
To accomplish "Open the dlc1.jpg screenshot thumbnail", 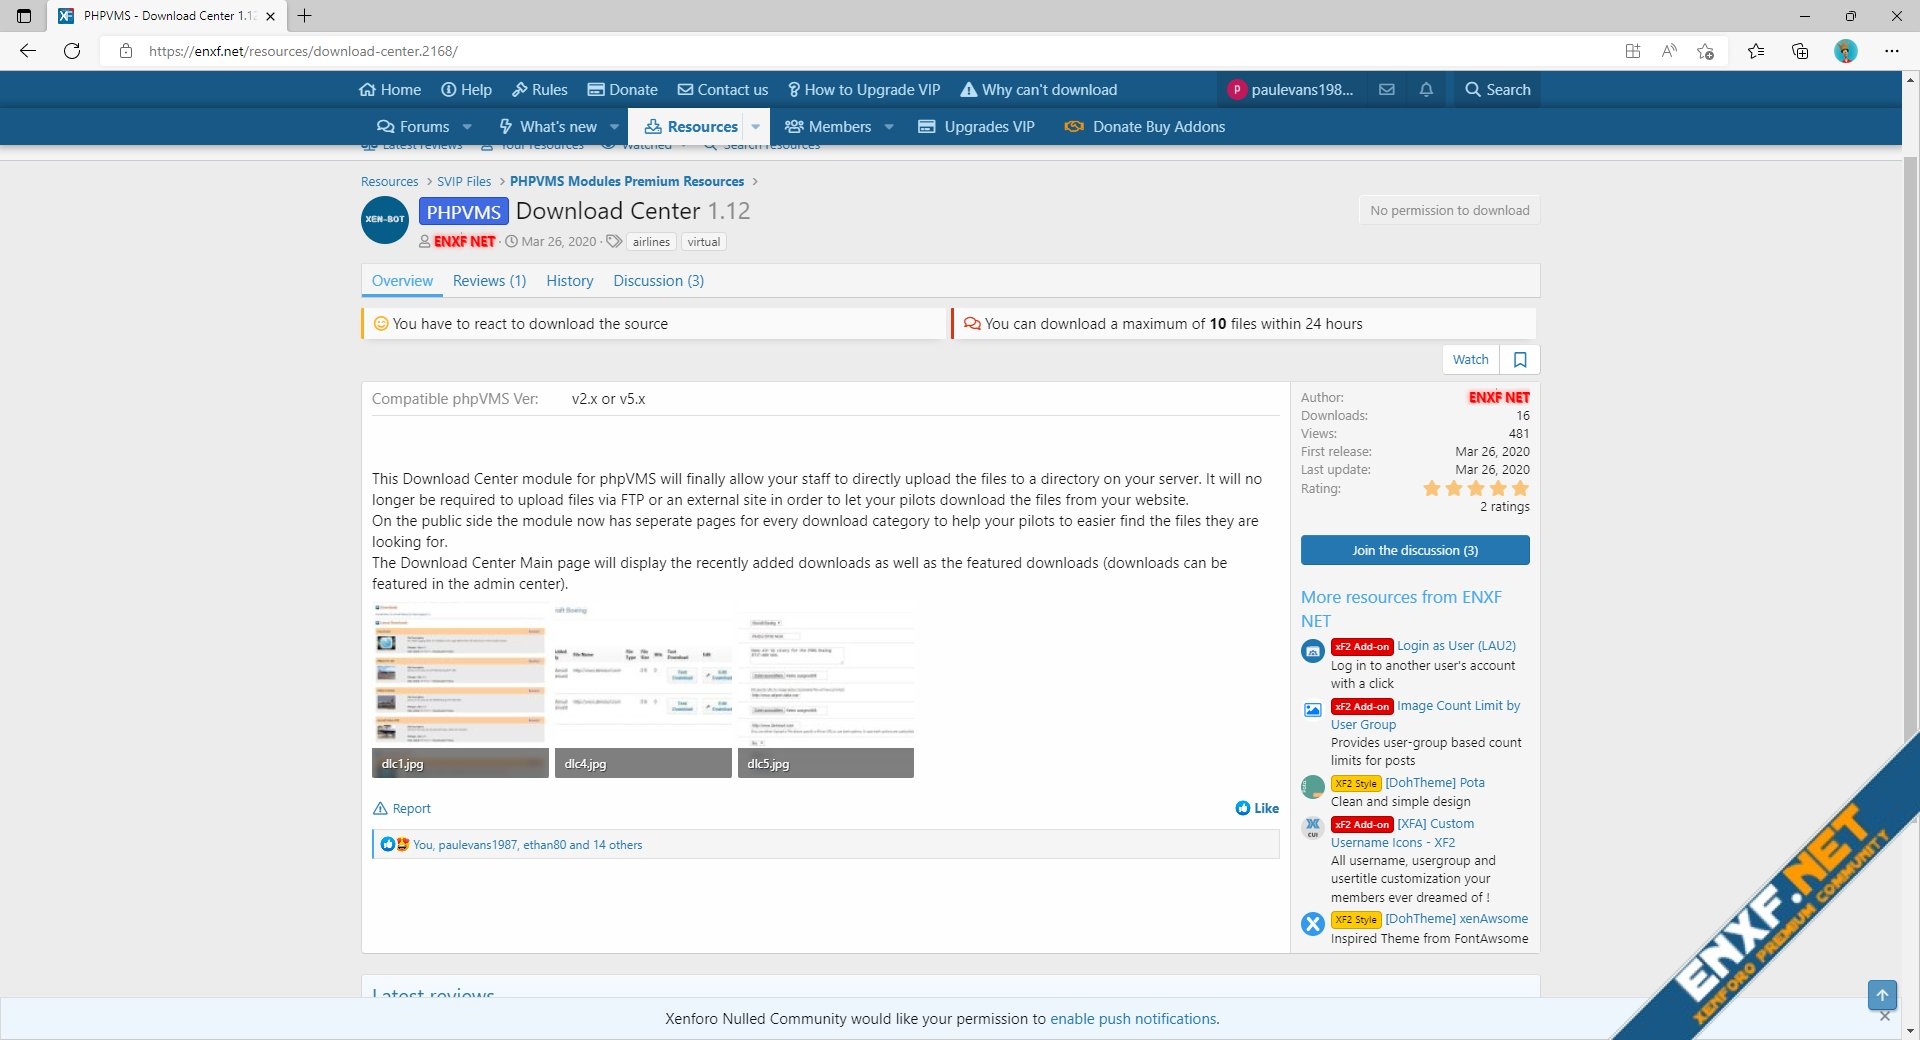I will pos(460,690).
